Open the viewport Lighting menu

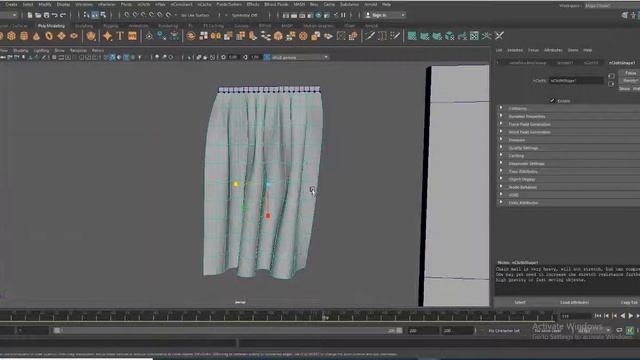tap(41, 51)
